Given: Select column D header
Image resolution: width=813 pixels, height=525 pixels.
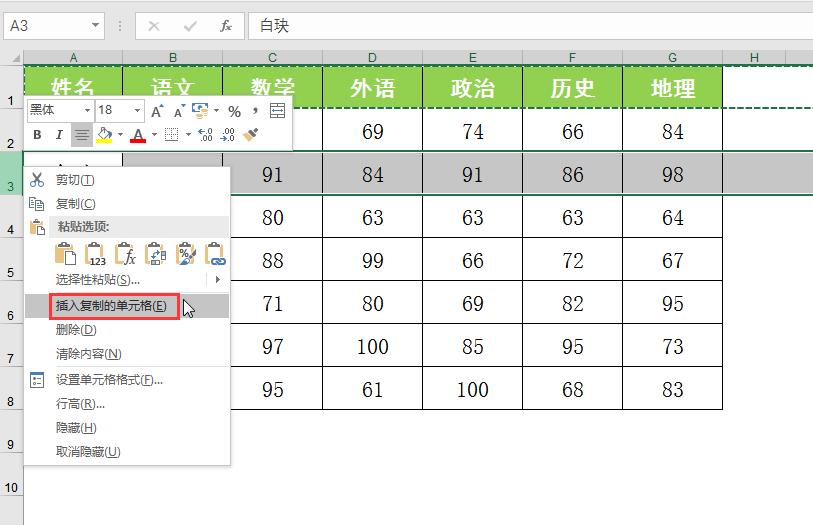Looking at the screenshot, I should point(372,58).
